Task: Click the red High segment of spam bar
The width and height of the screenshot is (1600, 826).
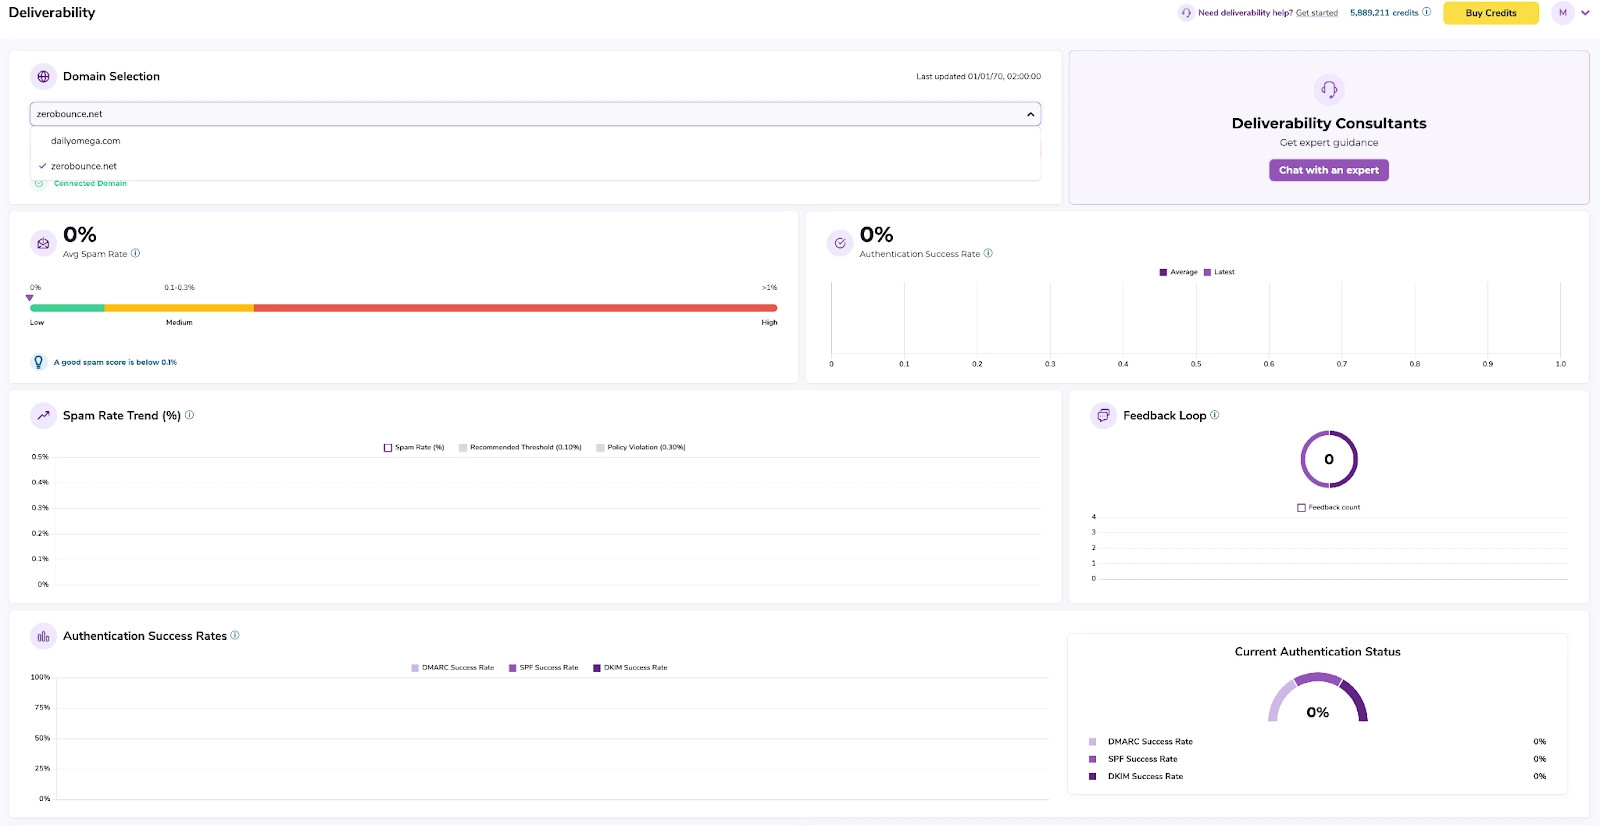Action: click(x=516, y=308)
